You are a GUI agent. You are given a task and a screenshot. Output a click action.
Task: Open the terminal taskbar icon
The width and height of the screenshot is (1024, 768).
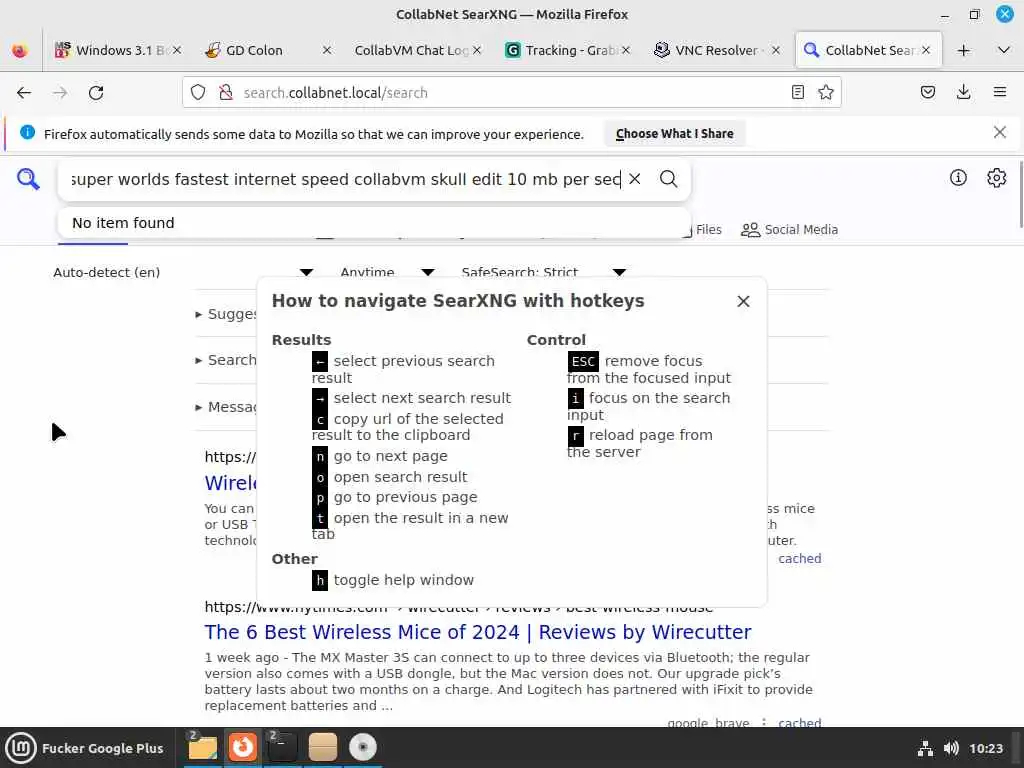(x=282, y=748)
